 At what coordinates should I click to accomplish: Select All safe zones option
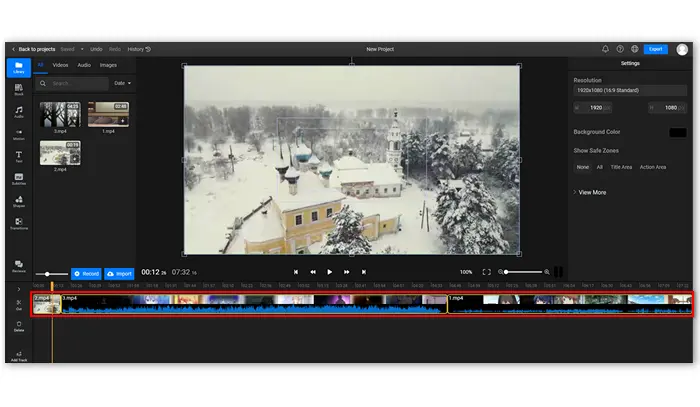point(600,167)
